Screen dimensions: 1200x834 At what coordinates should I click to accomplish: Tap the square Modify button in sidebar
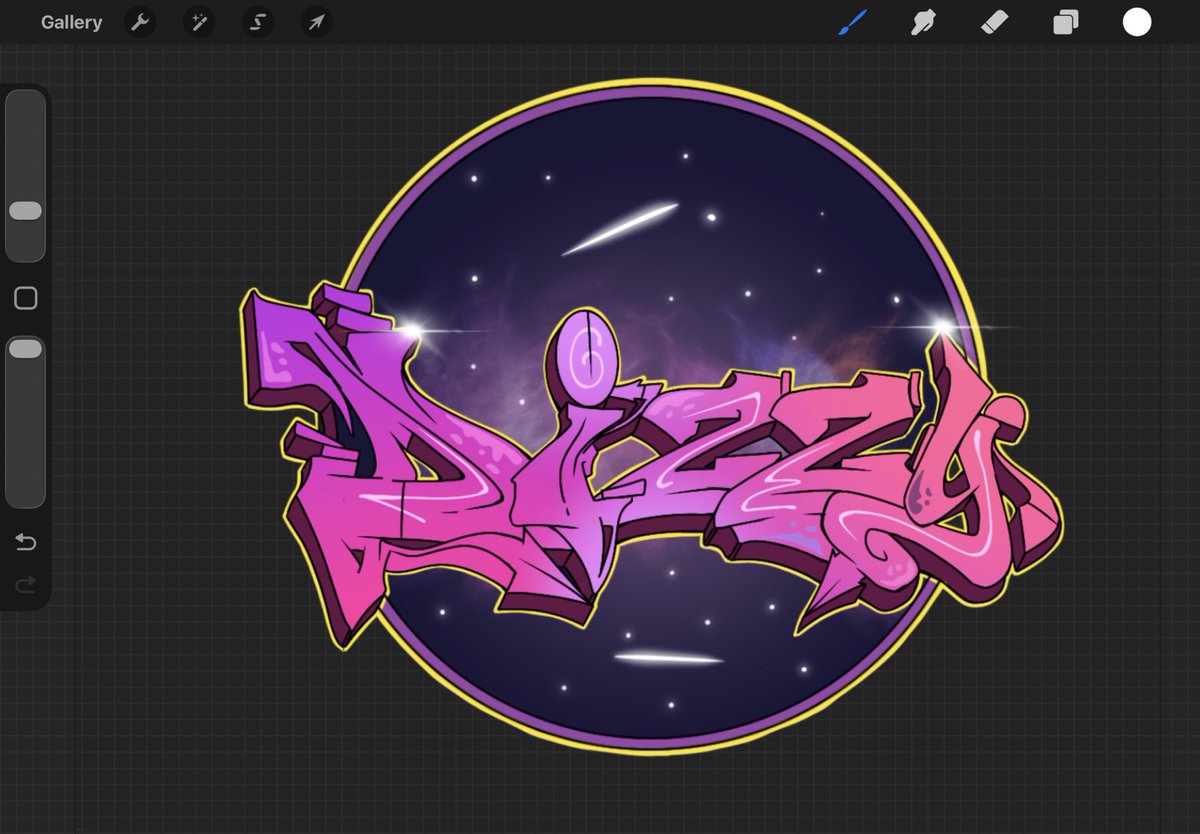click(25, 298)
